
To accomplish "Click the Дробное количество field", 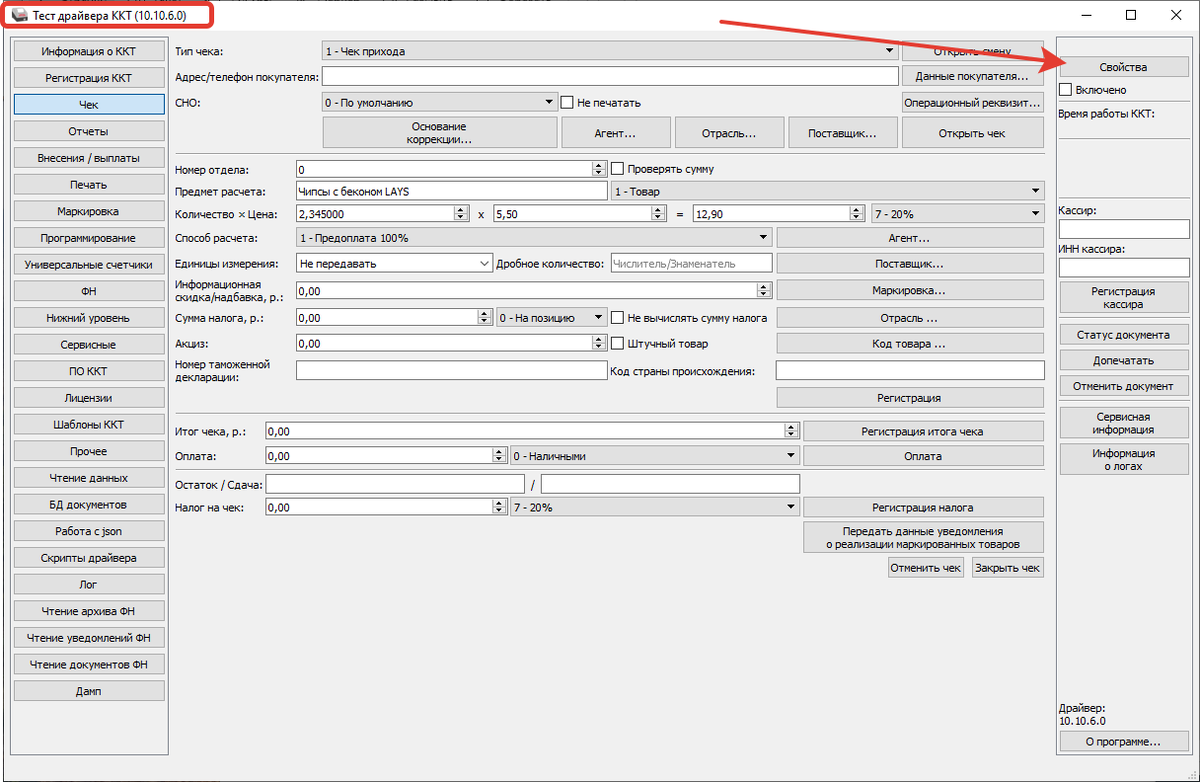I will pyautogui.click(x=691, y=263).
